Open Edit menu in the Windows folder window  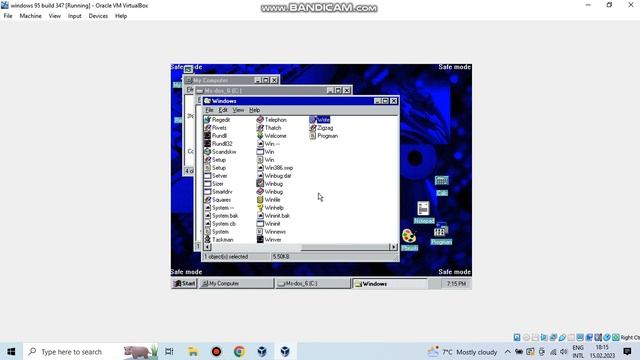(x=223, y=110)
